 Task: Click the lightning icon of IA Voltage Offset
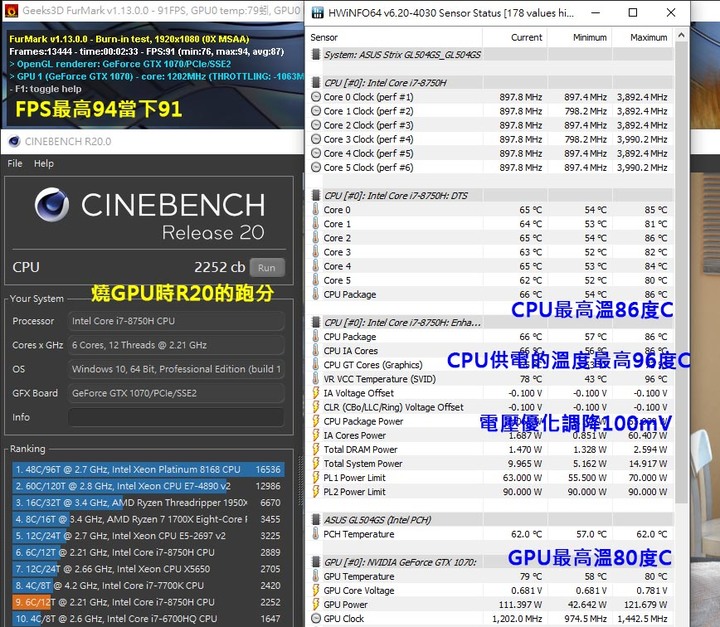coord(315,393)
